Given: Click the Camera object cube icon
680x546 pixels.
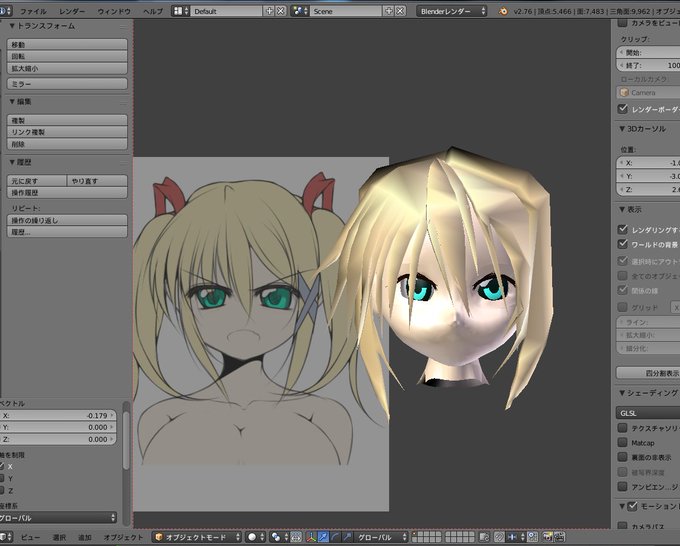Looking at the screenshot, I should [x=624, y=92].
